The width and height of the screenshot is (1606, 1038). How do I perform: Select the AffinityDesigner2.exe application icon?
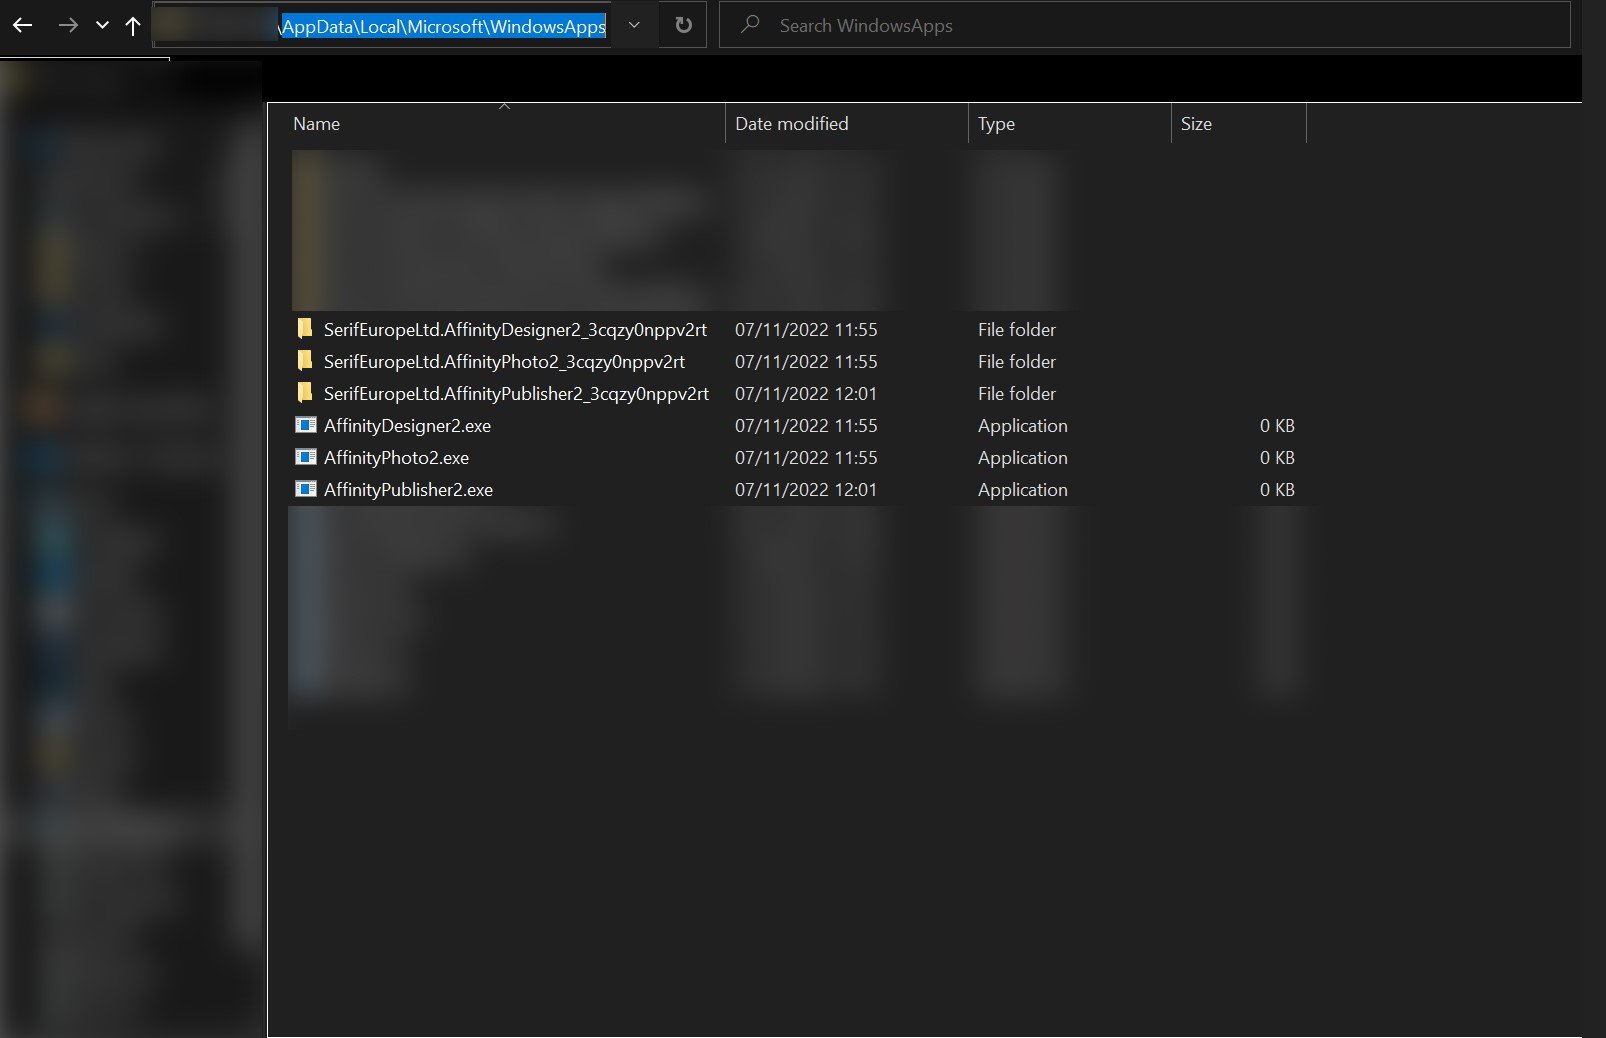(306, 425)
